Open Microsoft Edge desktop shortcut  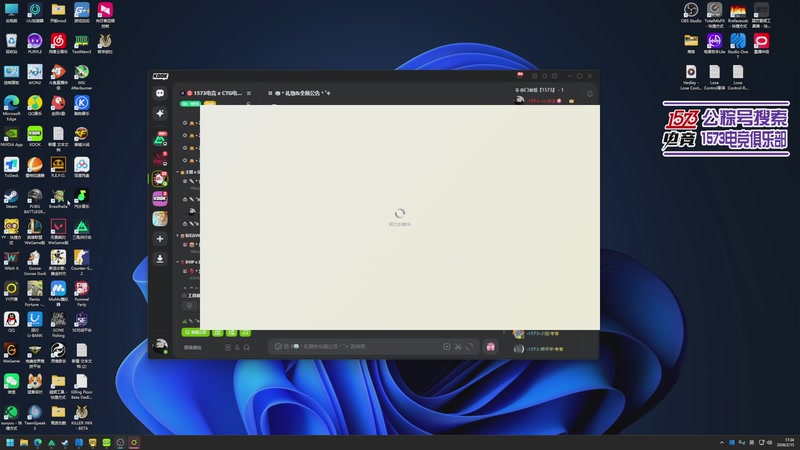click(x=11, y=108)
